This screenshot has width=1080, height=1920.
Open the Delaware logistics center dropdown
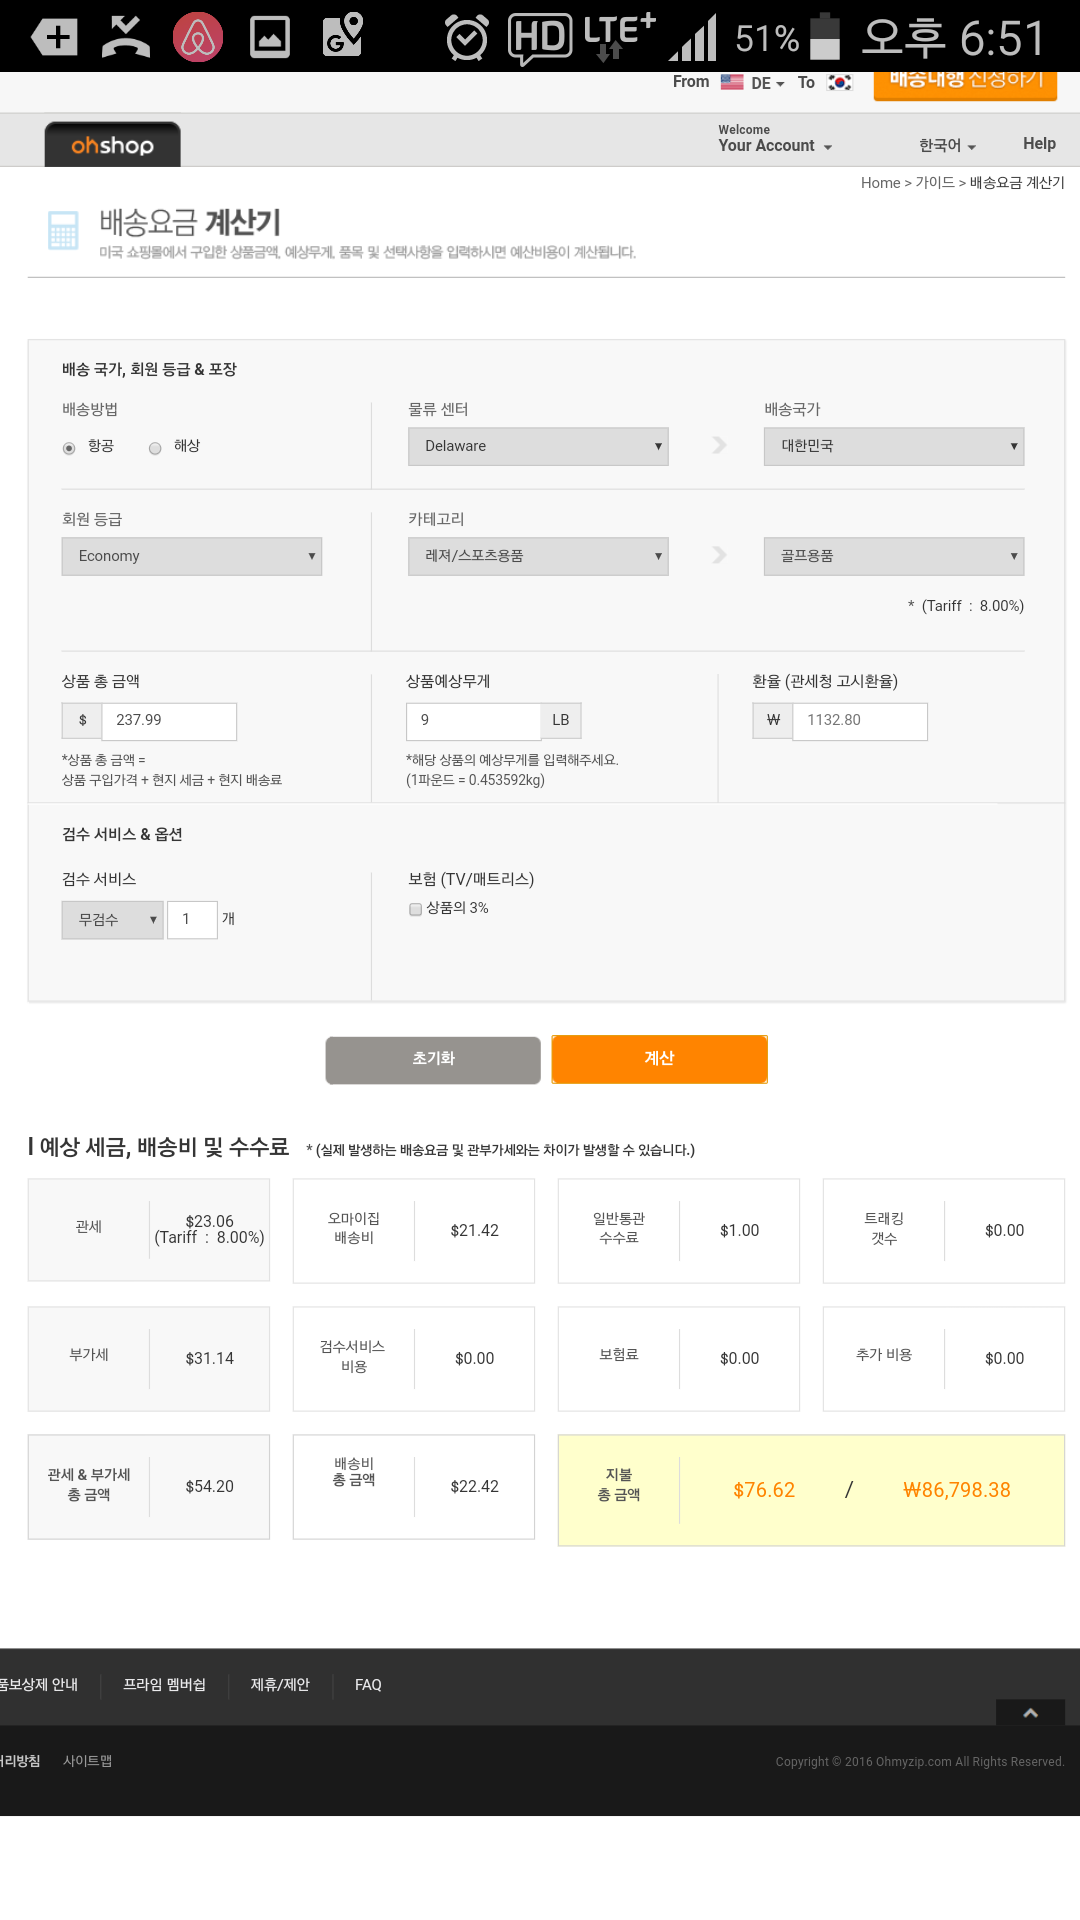[x=538, y=446]
